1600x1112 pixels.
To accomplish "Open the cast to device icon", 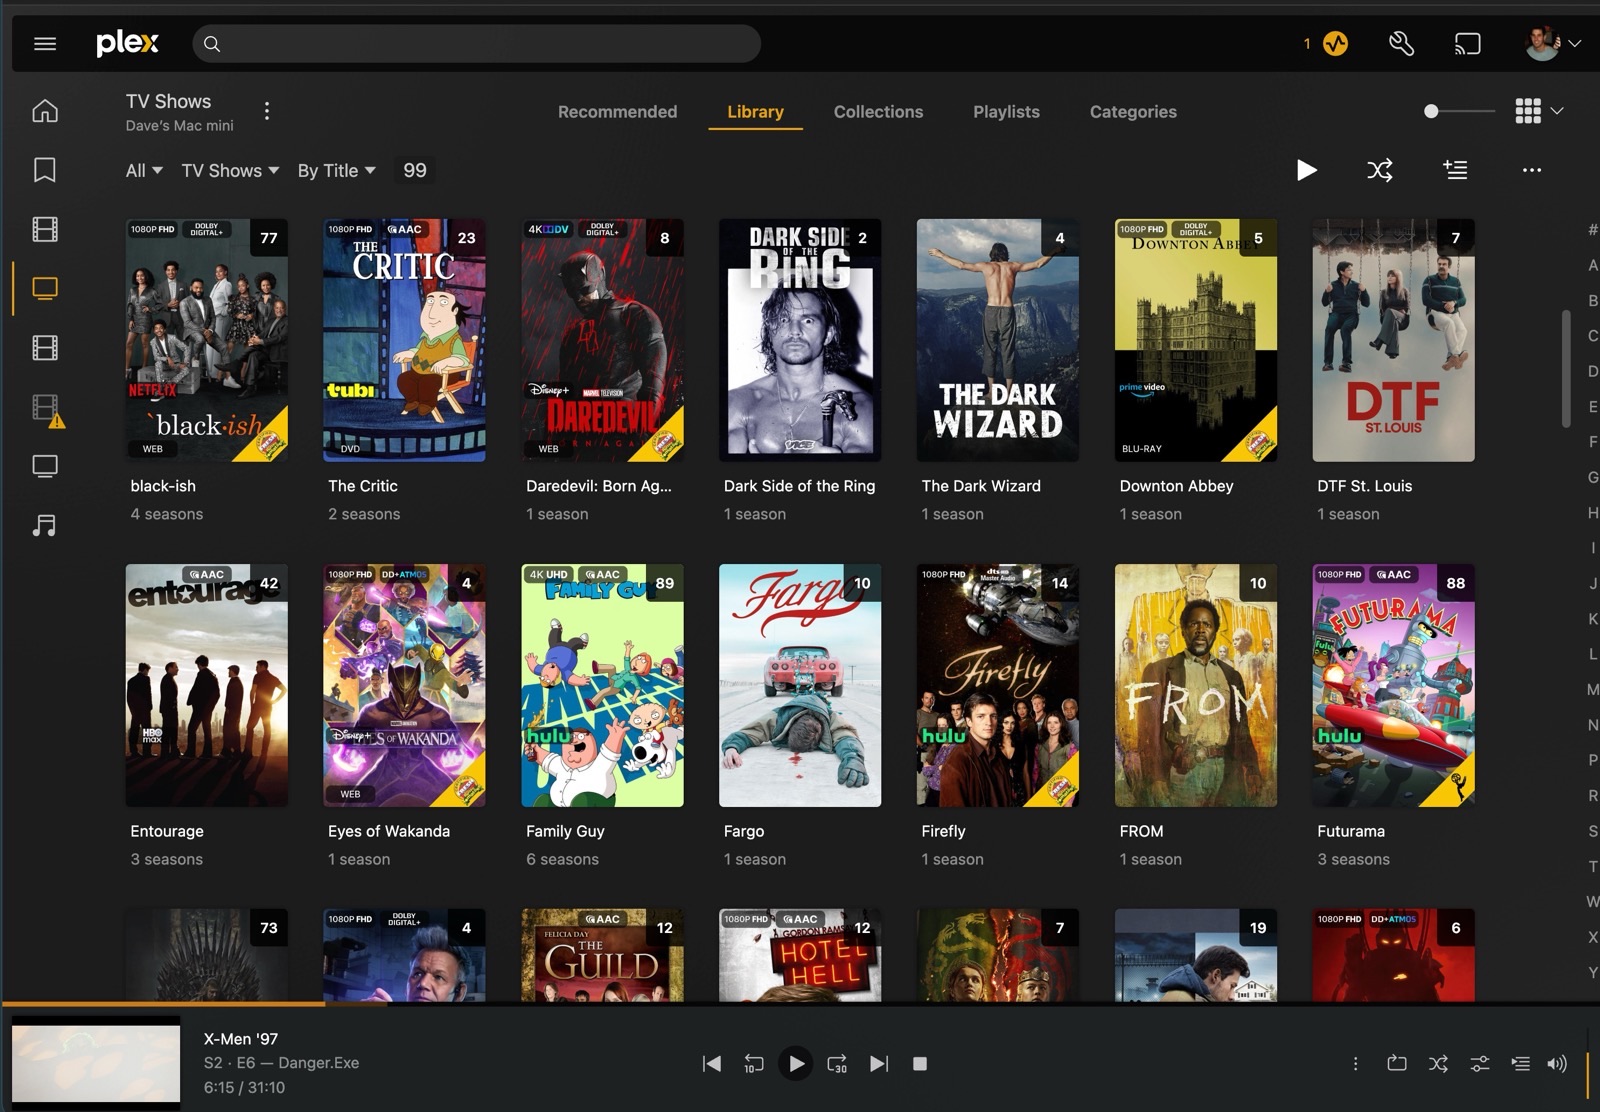I will point(1467,43).
